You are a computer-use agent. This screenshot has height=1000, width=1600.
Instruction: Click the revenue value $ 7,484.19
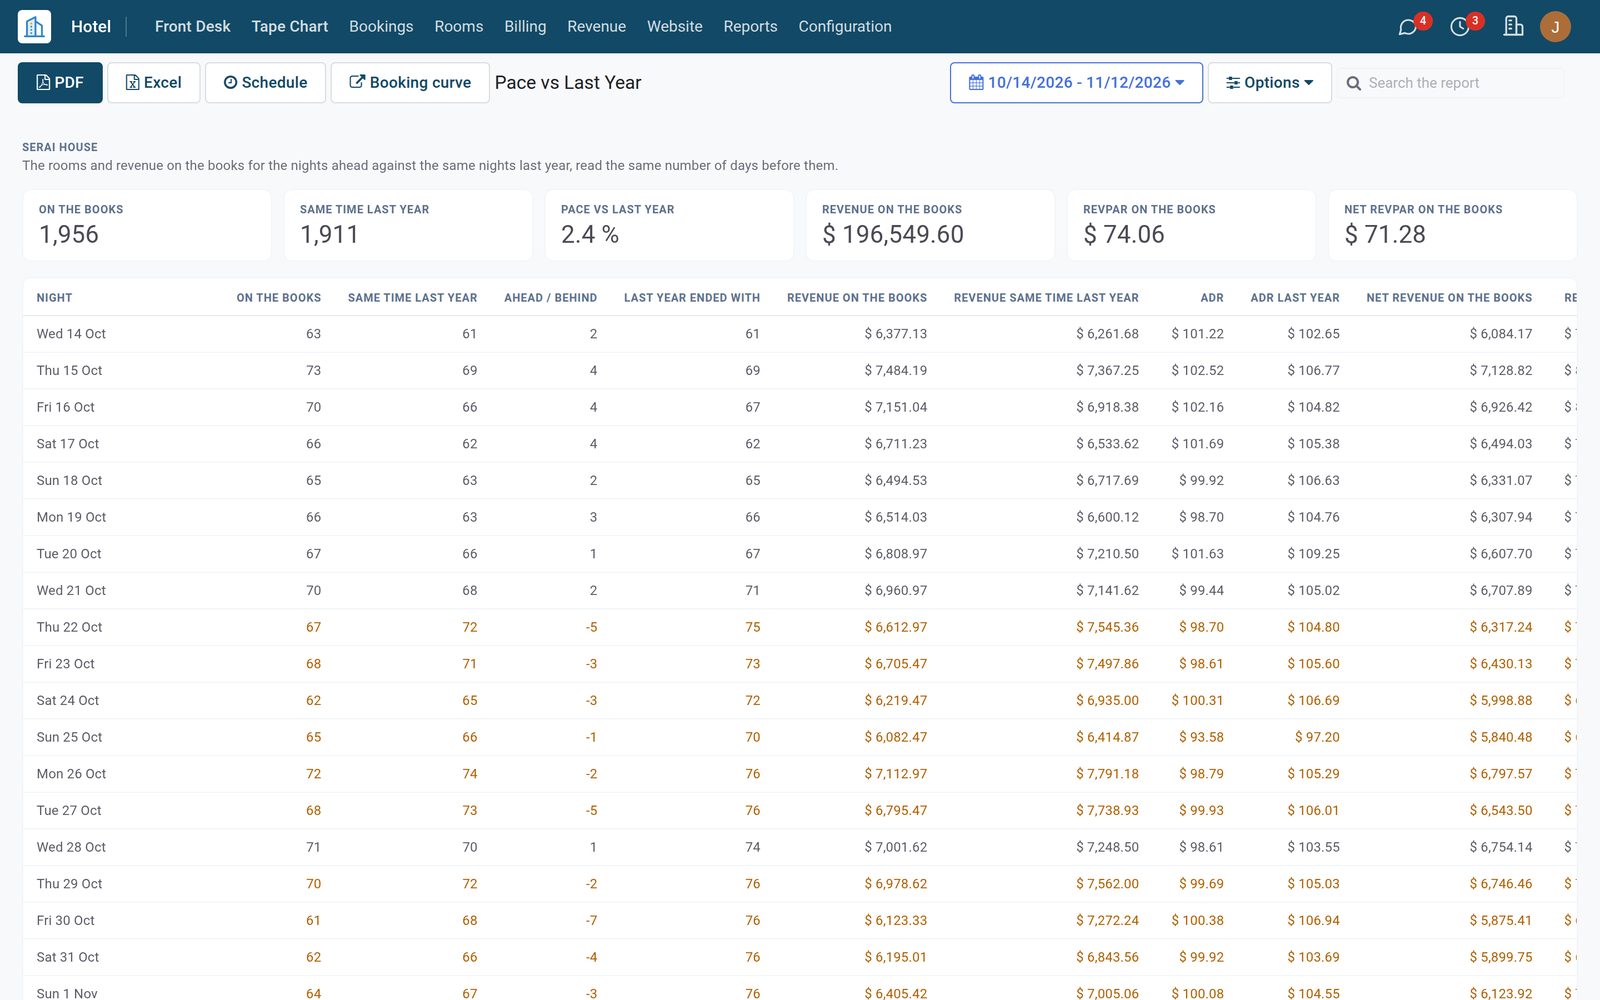click(895, 371)
